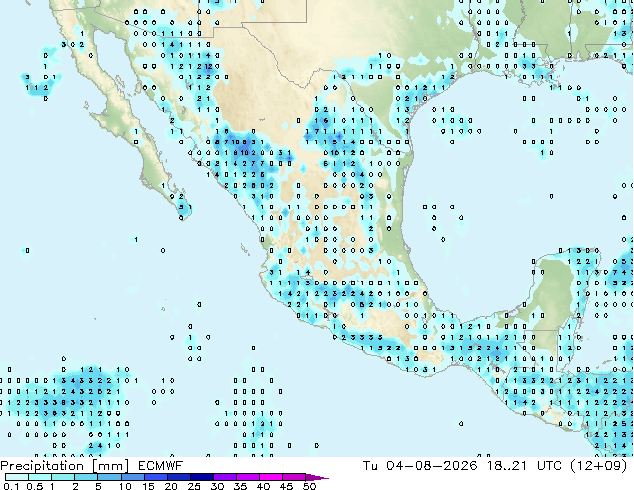Click the '25' legend scale value
Screen dimensions: 634x490
point(194,486)
